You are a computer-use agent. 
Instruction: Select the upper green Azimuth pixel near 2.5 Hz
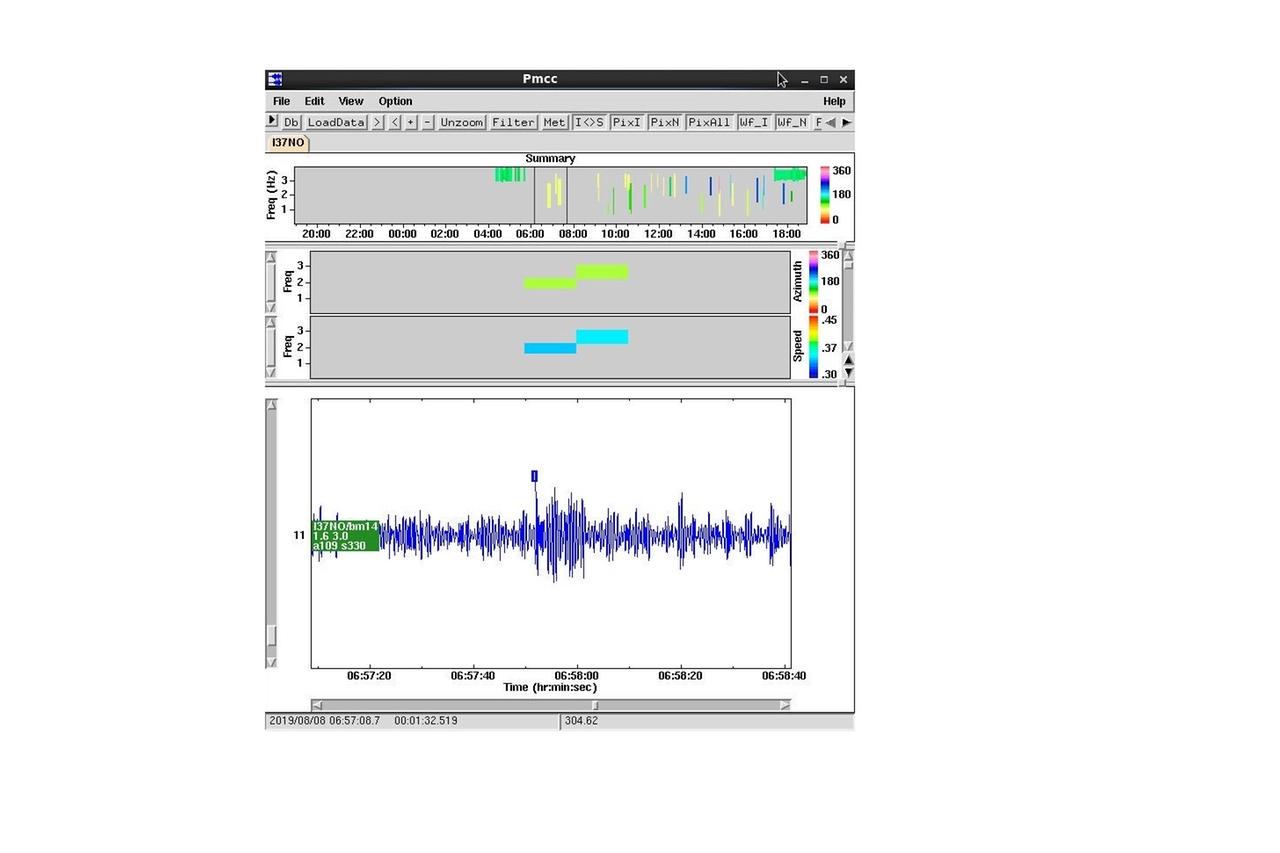coord(602,272)
